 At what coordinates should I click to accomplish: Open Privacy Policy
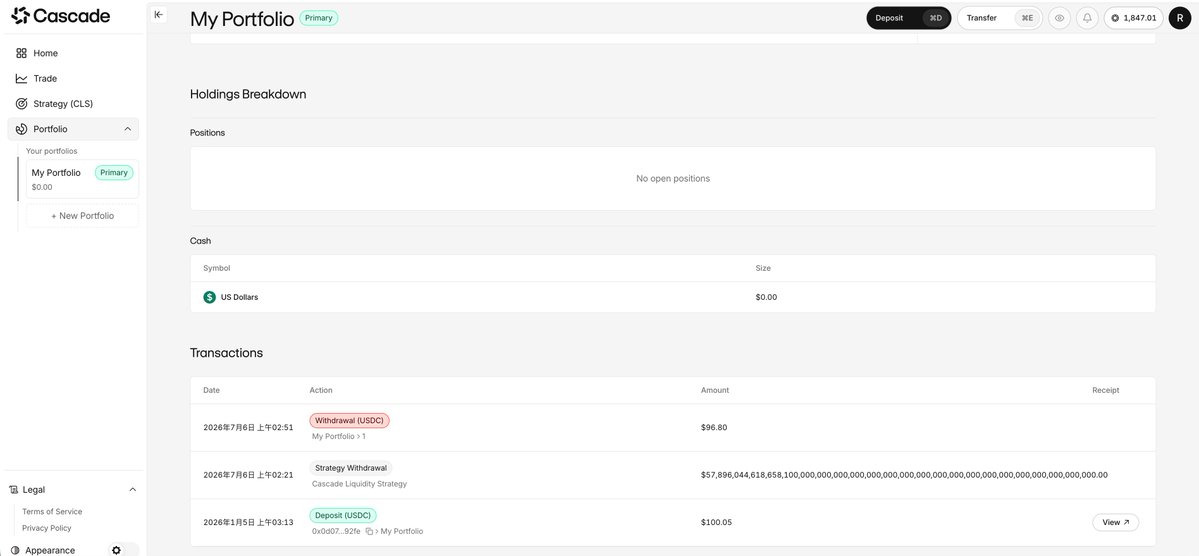tap(47, 528)
